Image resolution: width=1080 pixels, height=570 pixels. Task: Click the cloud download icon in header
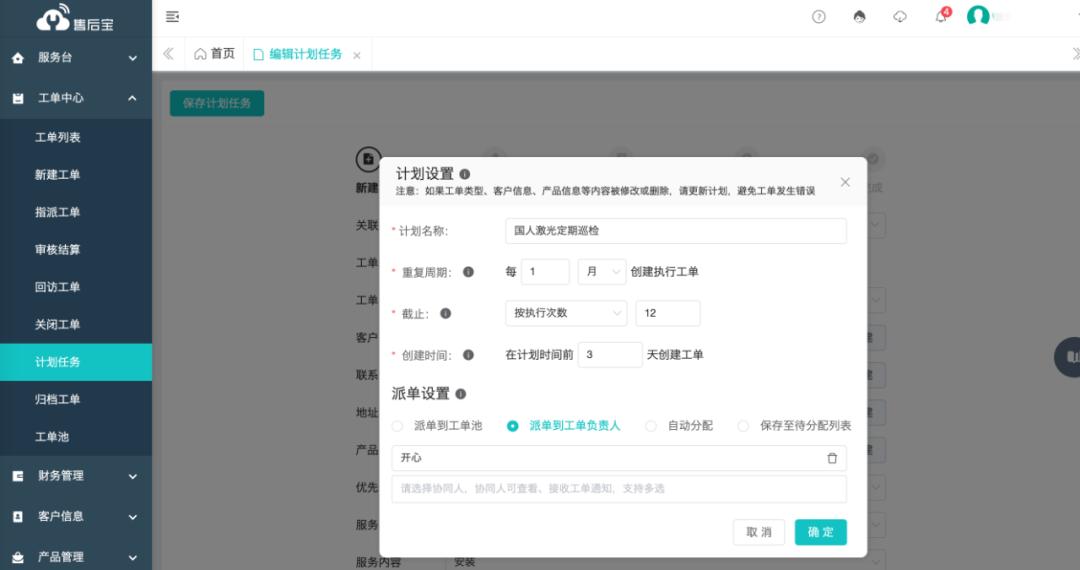point(900,17)
